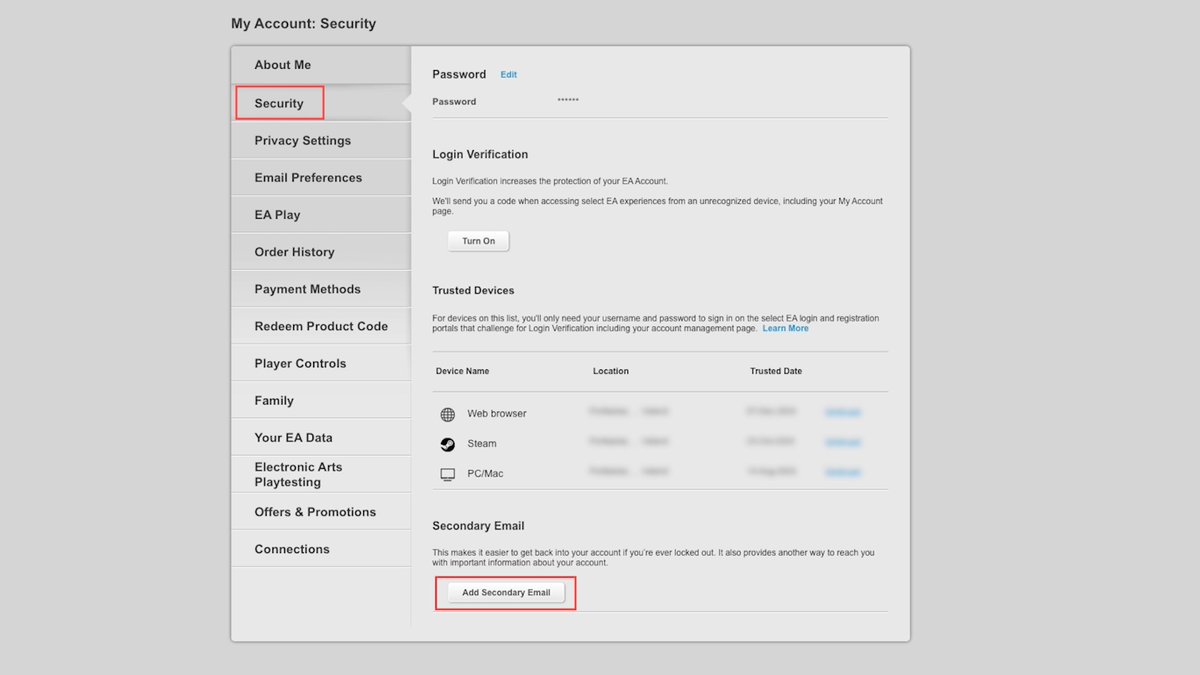This screenshot has width=1200, height=675.
Task: Open Your EA Data
Action: click(321, 437)
